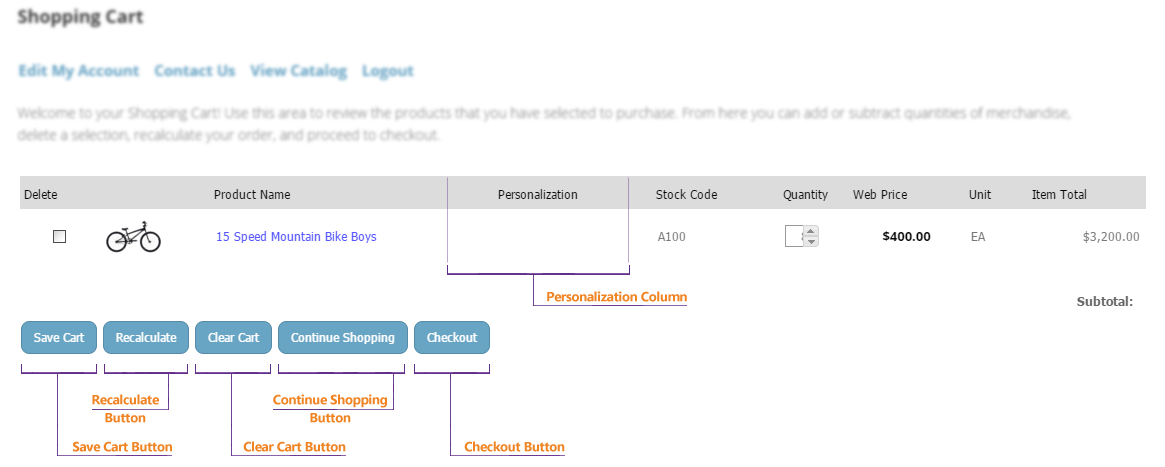
Task: Click inside the Quantity input field
Action: [x=794, y=237]
